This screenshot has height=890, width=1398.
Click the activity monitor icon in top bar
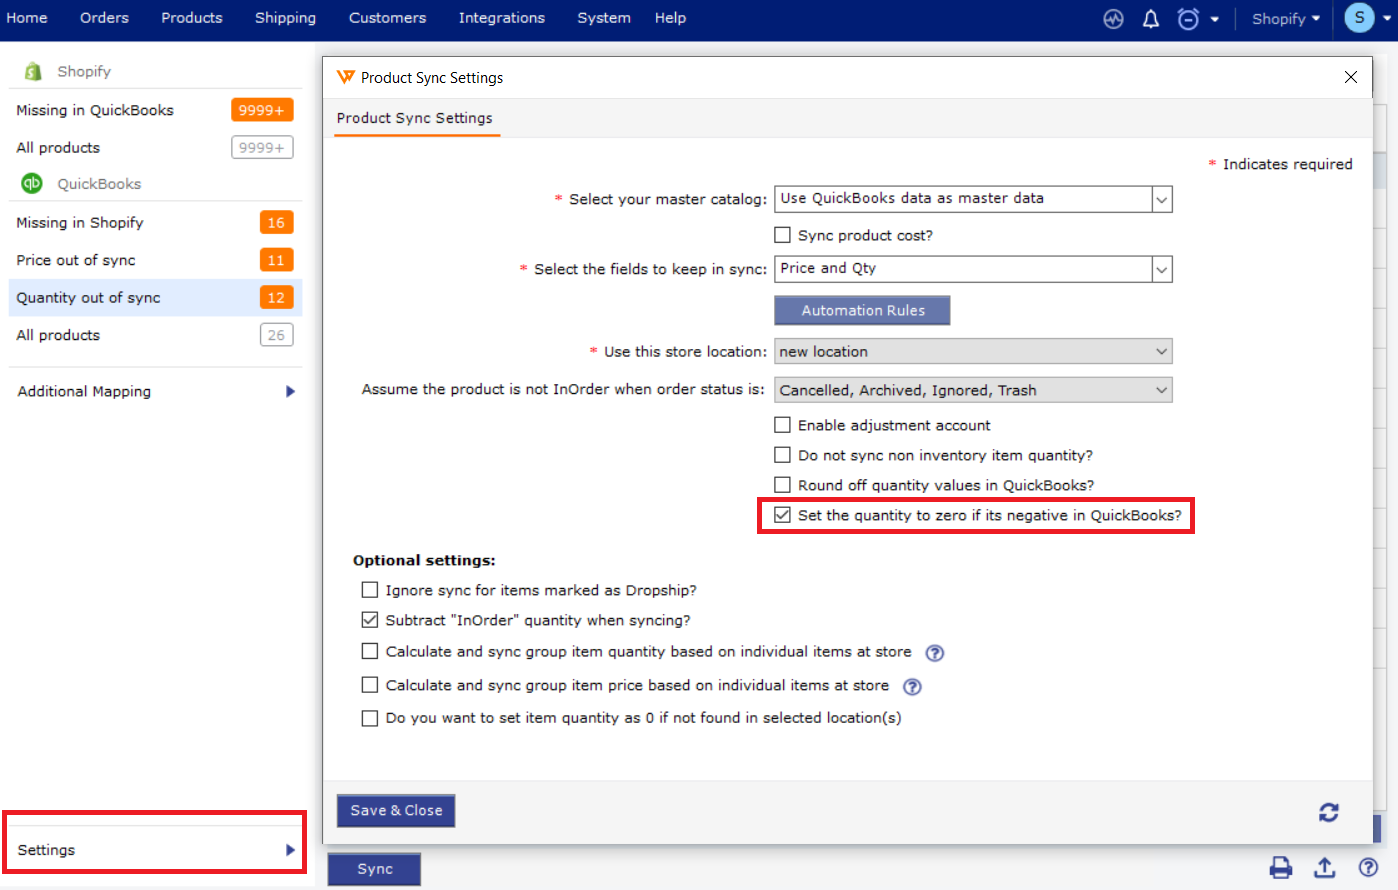[x=1113, y=19]
